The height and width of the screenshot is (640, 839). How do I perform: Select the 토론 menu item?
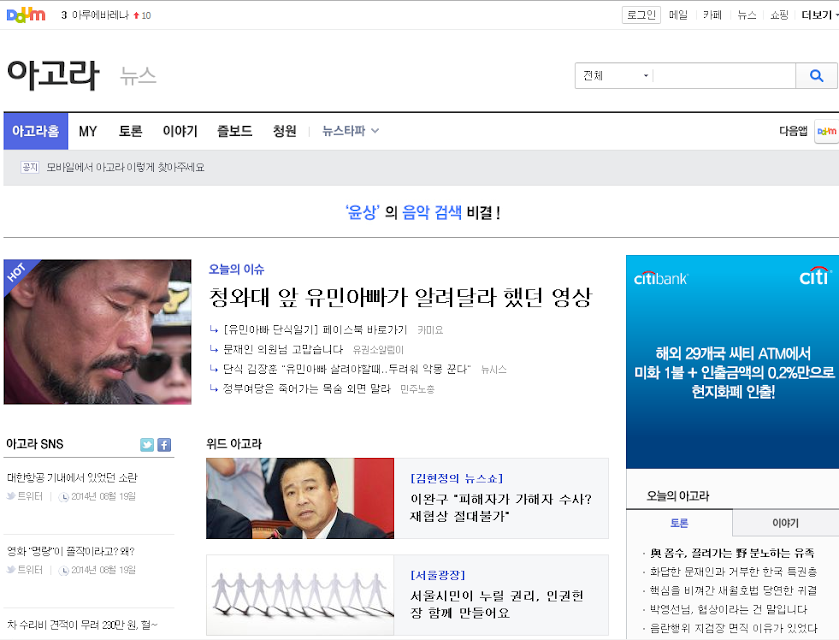point(131,131)
